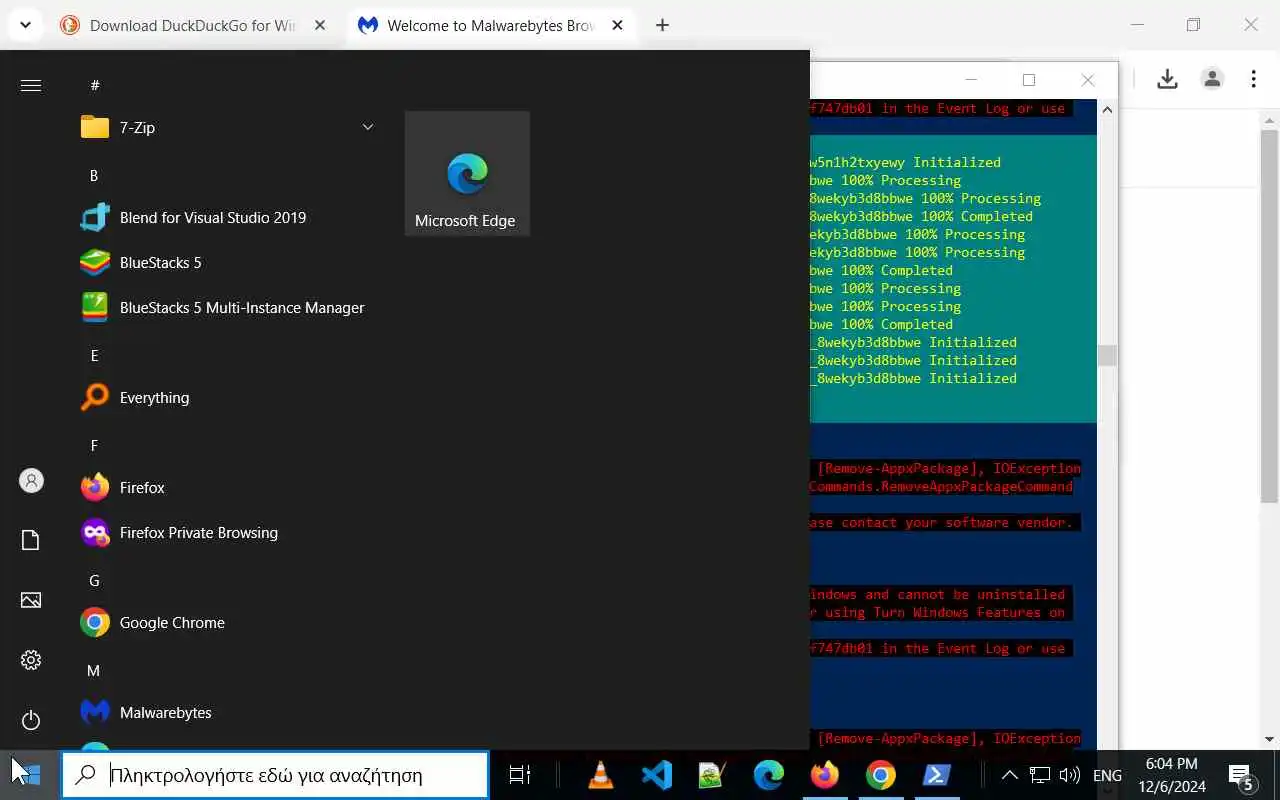Open Visual Studio Code from taskbar
1280x800 pixels.
click(x=657, y=775)
